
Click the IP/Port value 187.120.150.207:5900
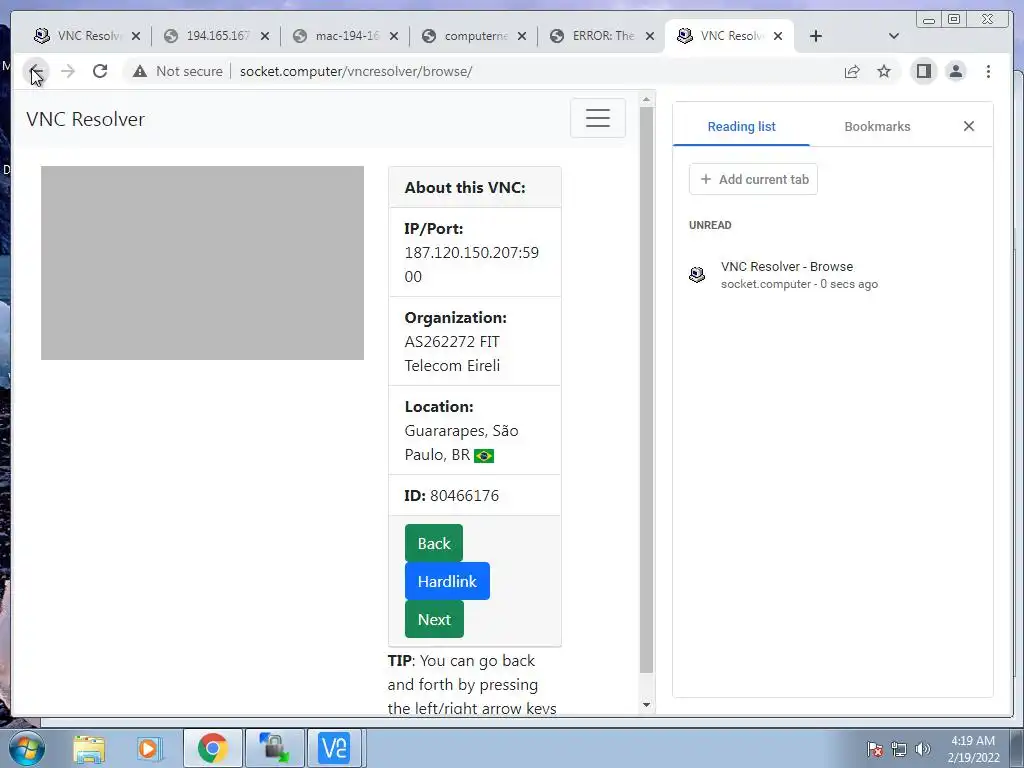point(472,264)
